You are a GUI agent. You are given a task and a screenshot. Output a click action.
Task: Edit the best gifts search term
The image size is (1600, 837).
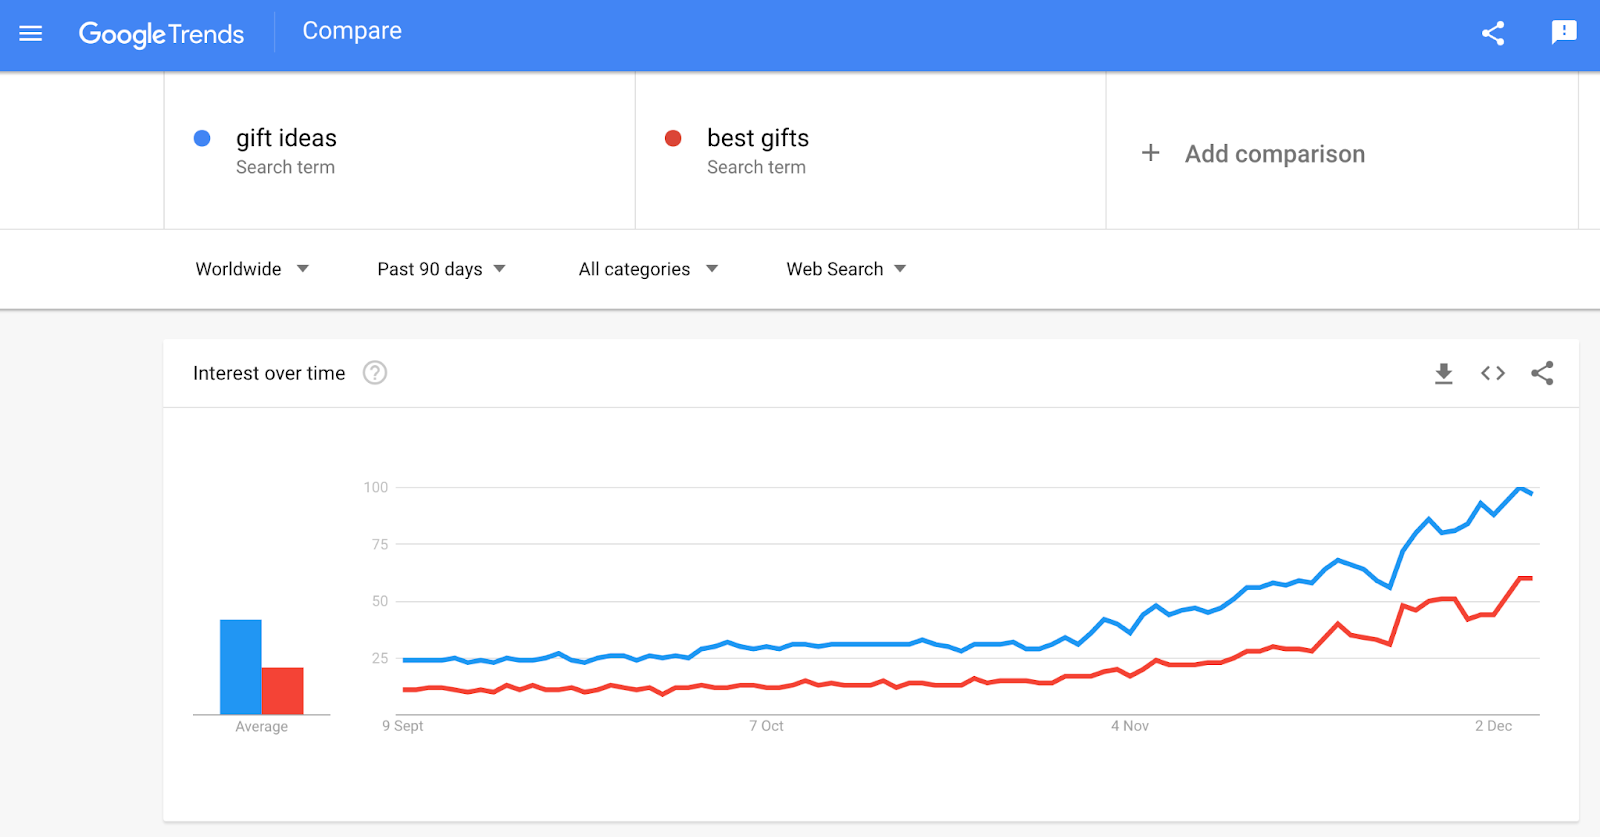pos(757,138)
